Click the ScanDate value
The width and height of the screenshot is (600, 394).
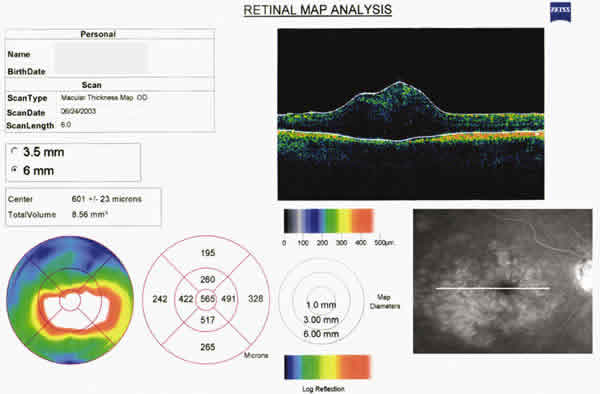pos(78,111)
